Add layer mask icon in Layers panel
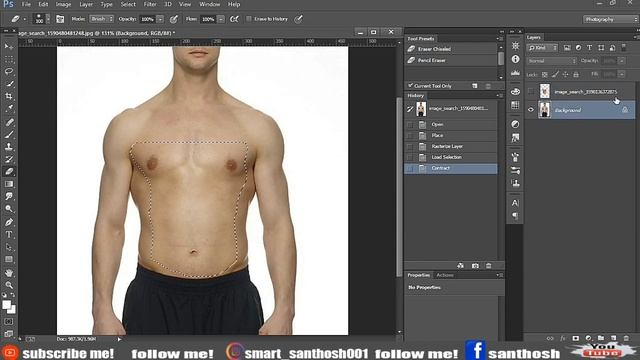 point(576,338)
